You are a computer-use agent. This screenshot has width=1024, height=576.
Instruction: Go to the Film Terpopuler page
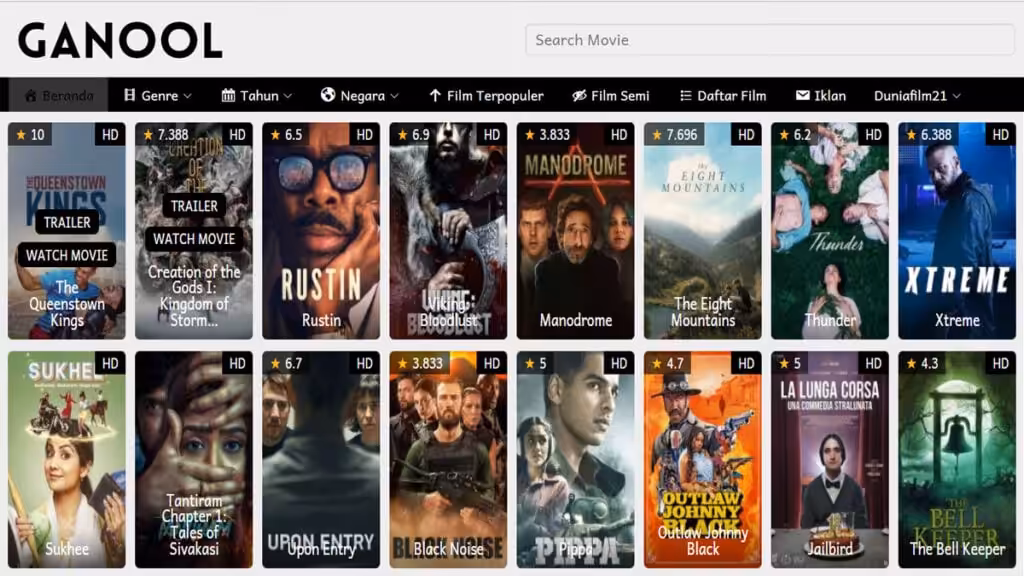[495, 96]
